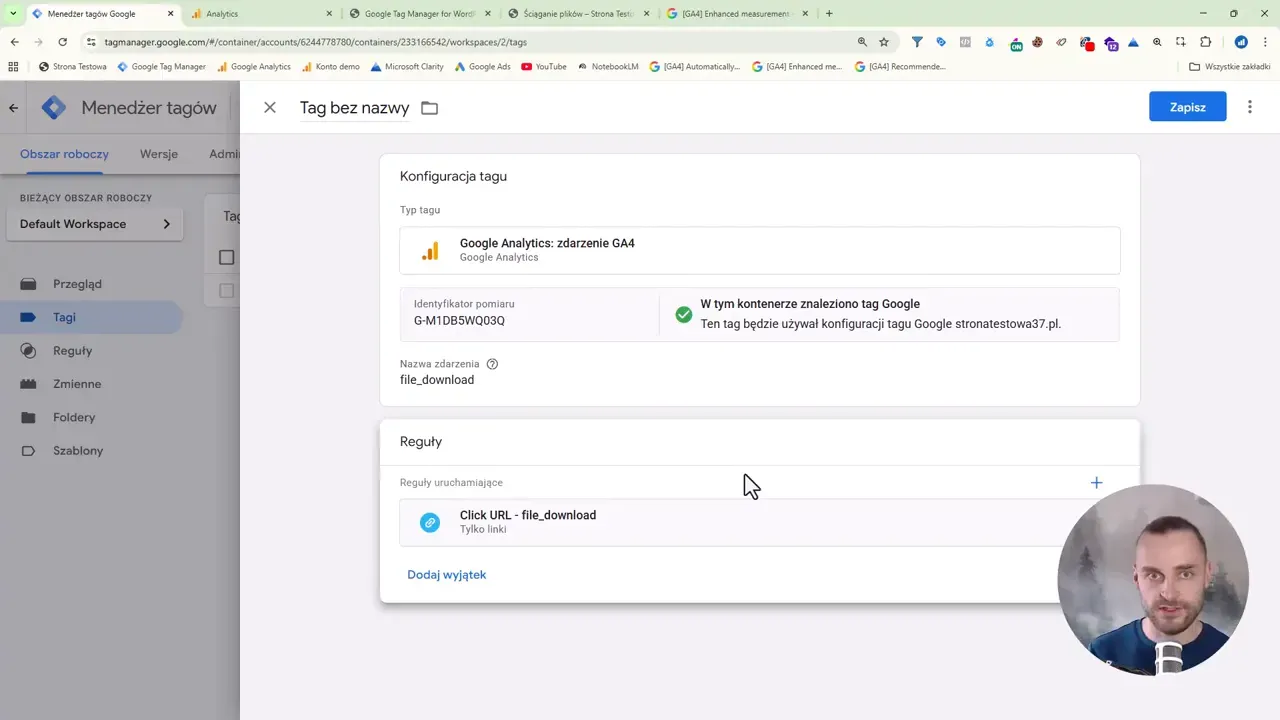Open the apps grid icon in bookmarks bar

[x=13, y=67]
